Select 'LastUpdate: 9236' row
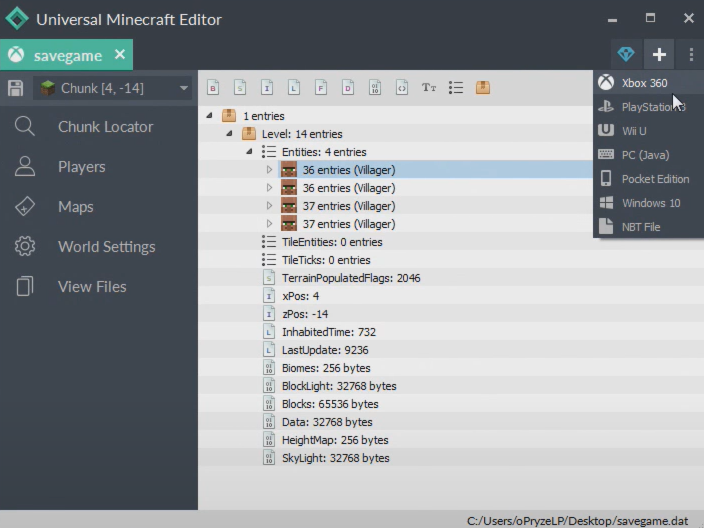The width and height of the screenshot is (704, 528). pyautogui.click(x=451, y=350)
